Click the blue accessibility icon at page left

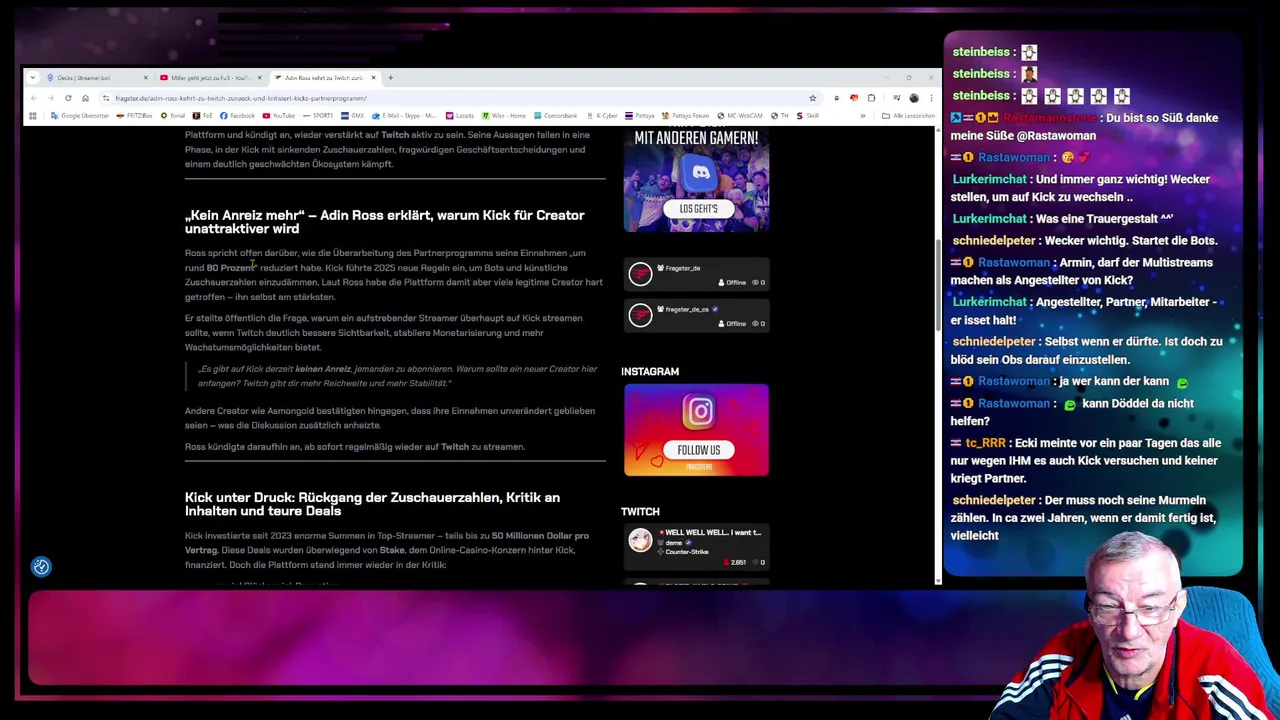click(x=41, y=567)
